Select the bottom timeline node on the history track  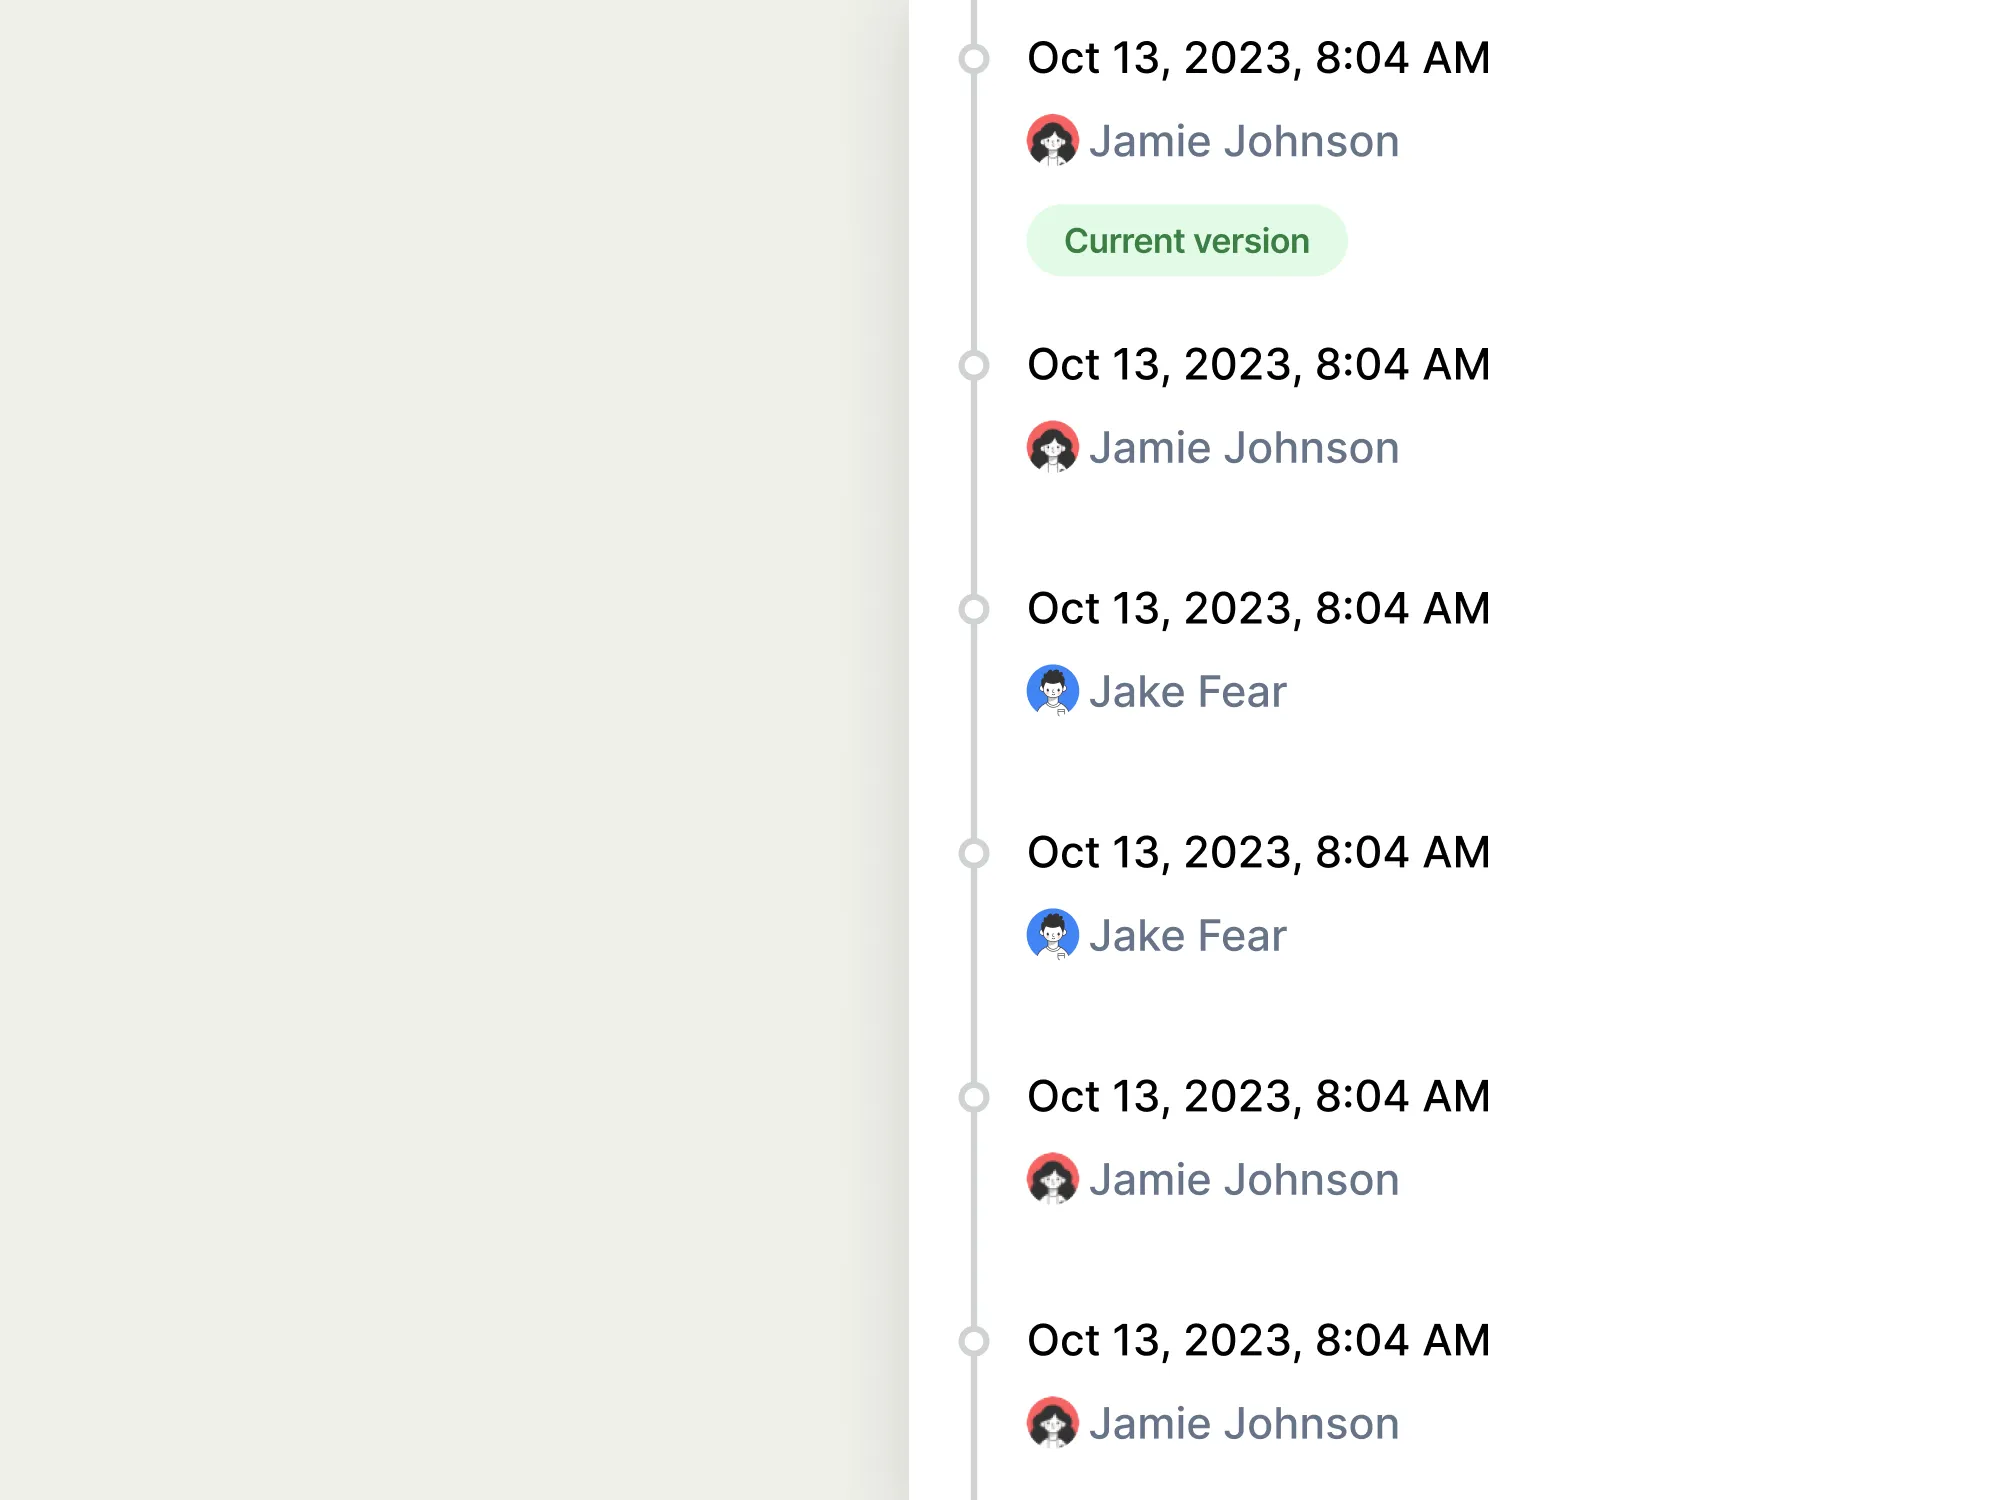click(974, 1340)
